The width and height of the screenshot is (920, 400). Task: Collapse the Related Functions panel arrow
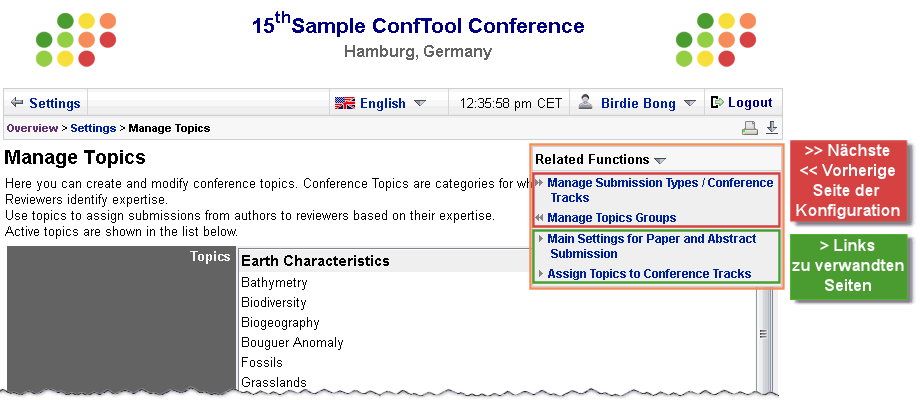pyautogui.click(x=660, y=160)
